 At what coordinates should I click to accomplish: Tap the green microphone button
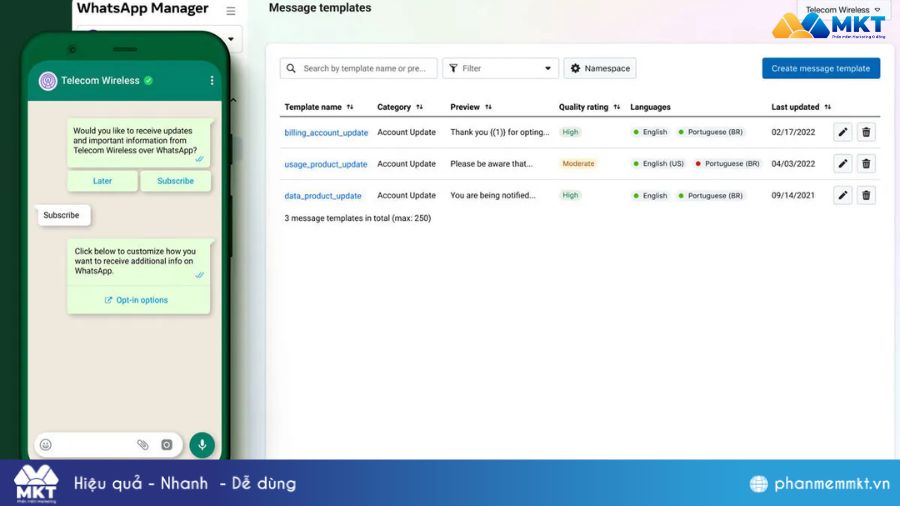[x=202, y=445]
